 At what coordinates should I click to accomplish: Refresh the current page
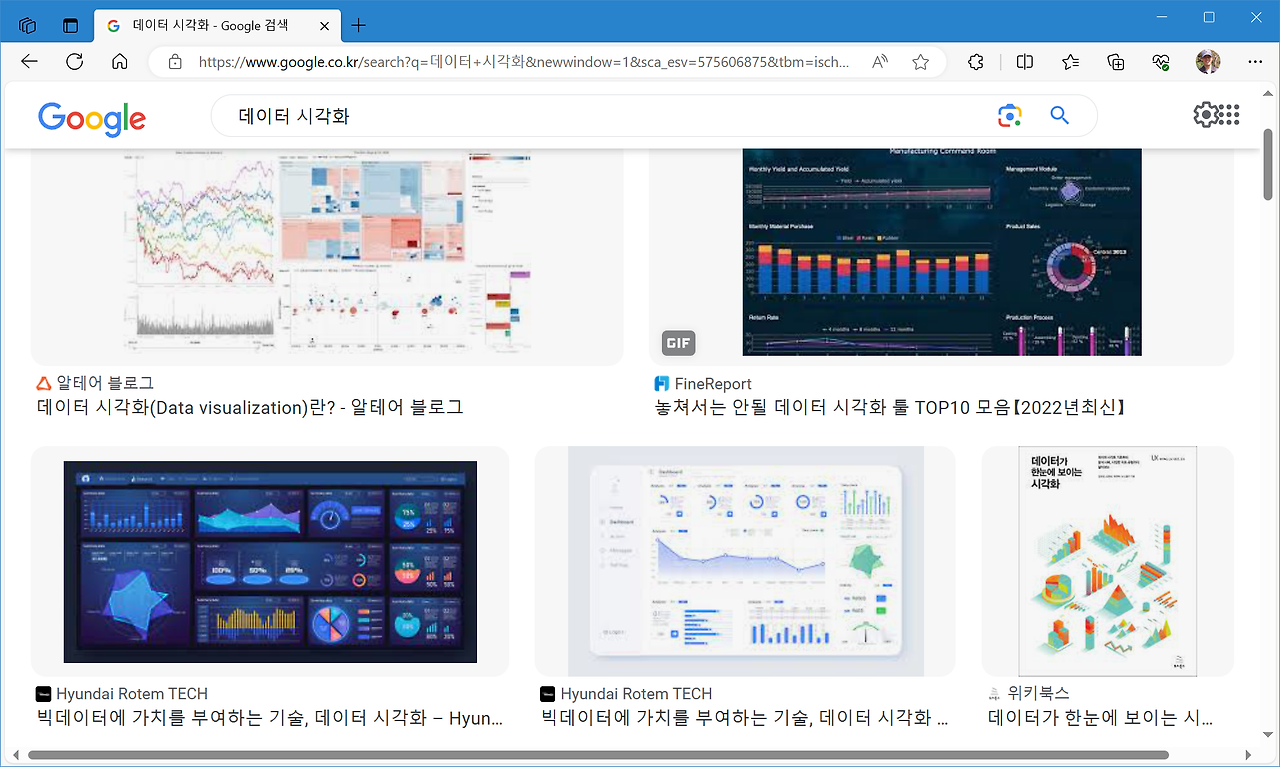pos(74,62)
